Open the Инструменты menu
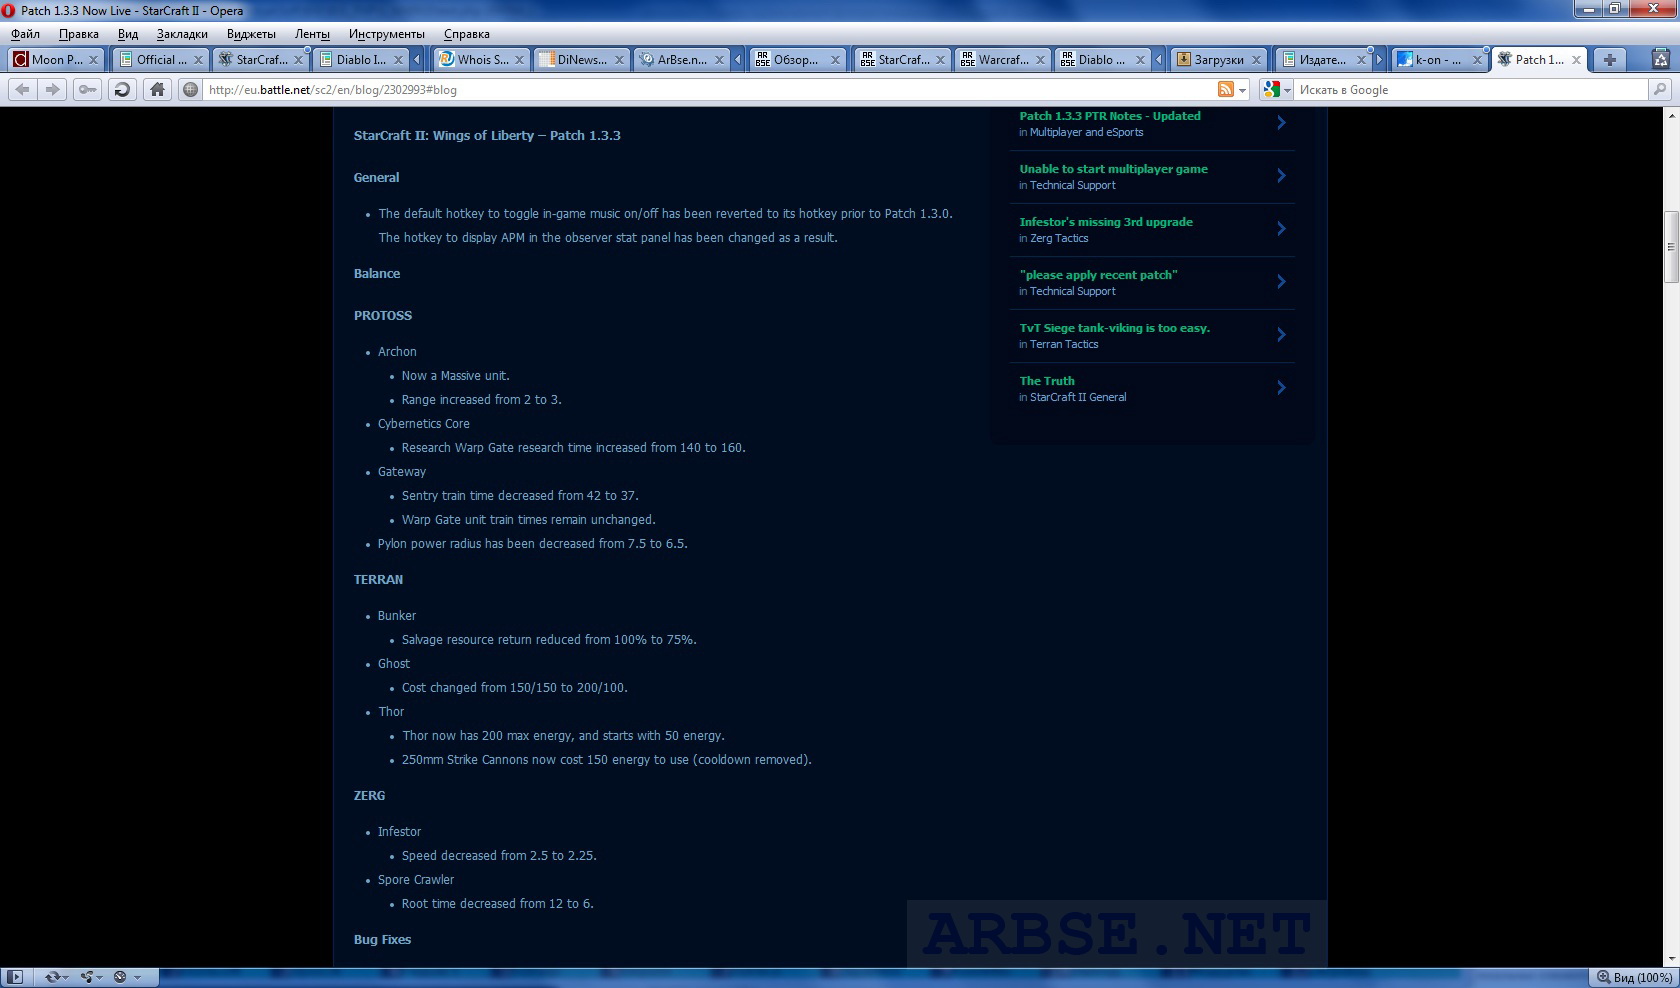1680x988 pixels. click(x=387, y=34)
